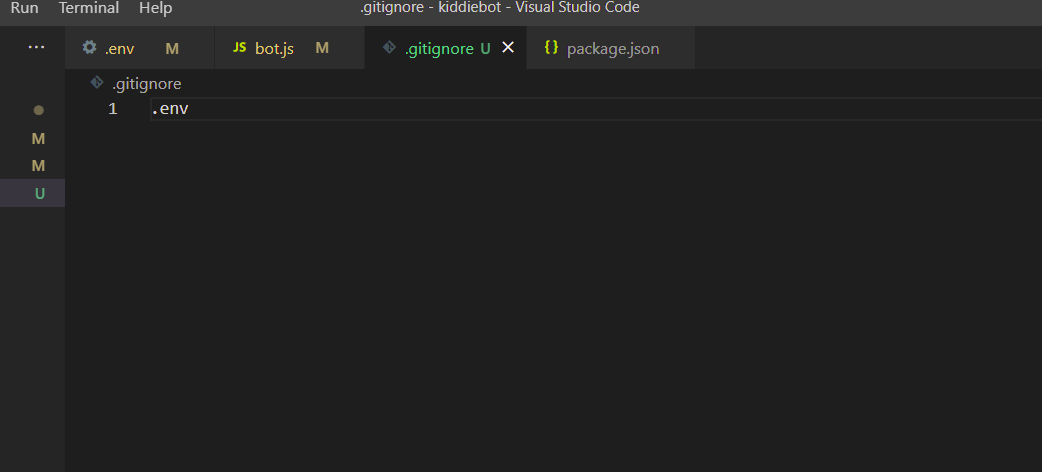This screenshot has height=472, width=1042.
Task: Select the second M-marked sidebar row
Action: pos(33,166)
